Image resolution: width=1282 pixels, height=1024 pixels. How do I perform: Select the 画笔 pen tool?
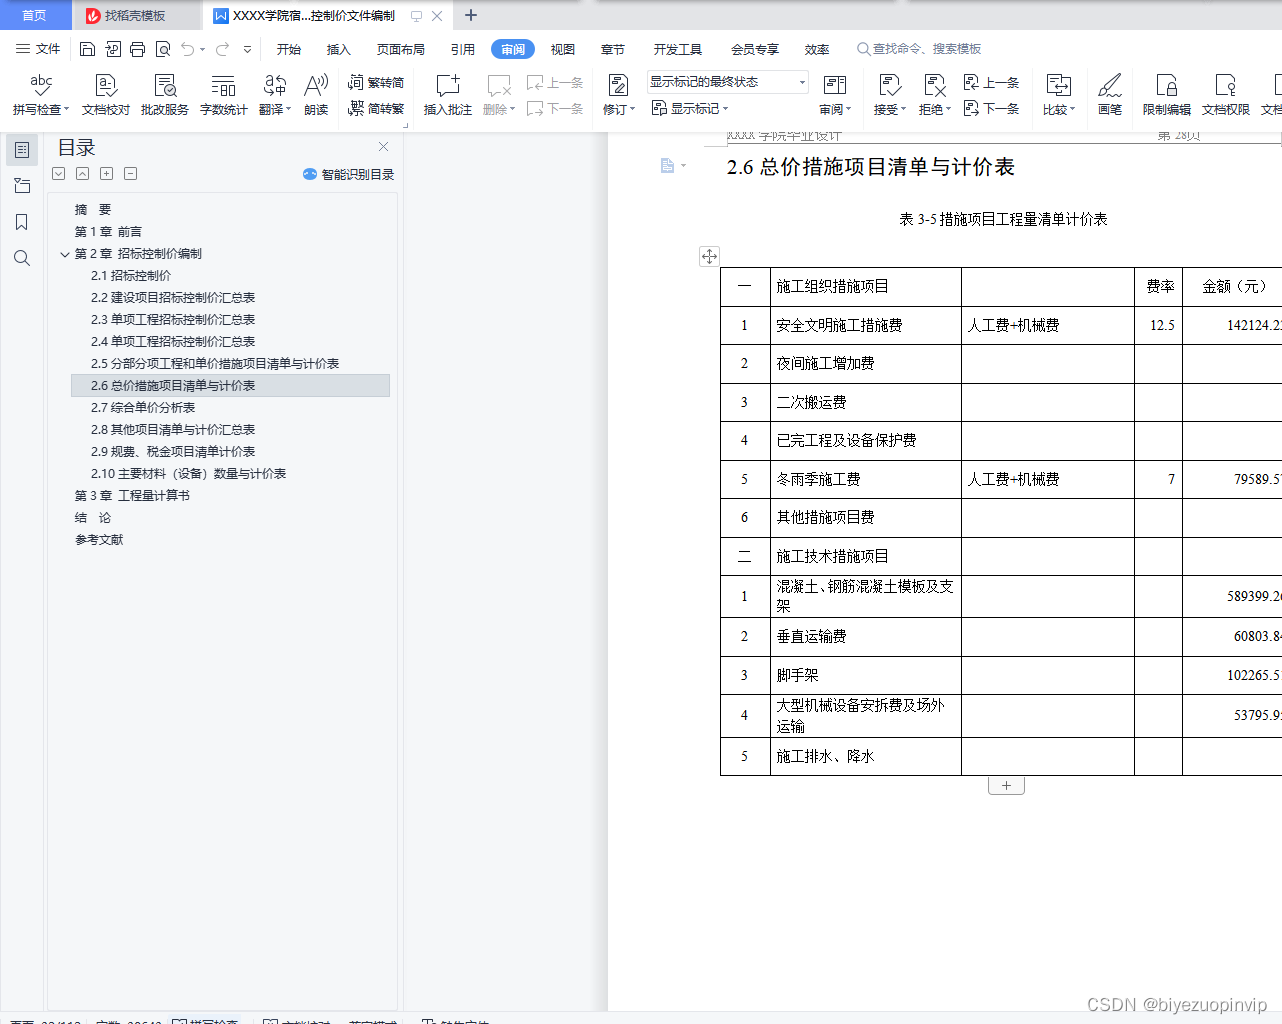tap(1110, 95)
